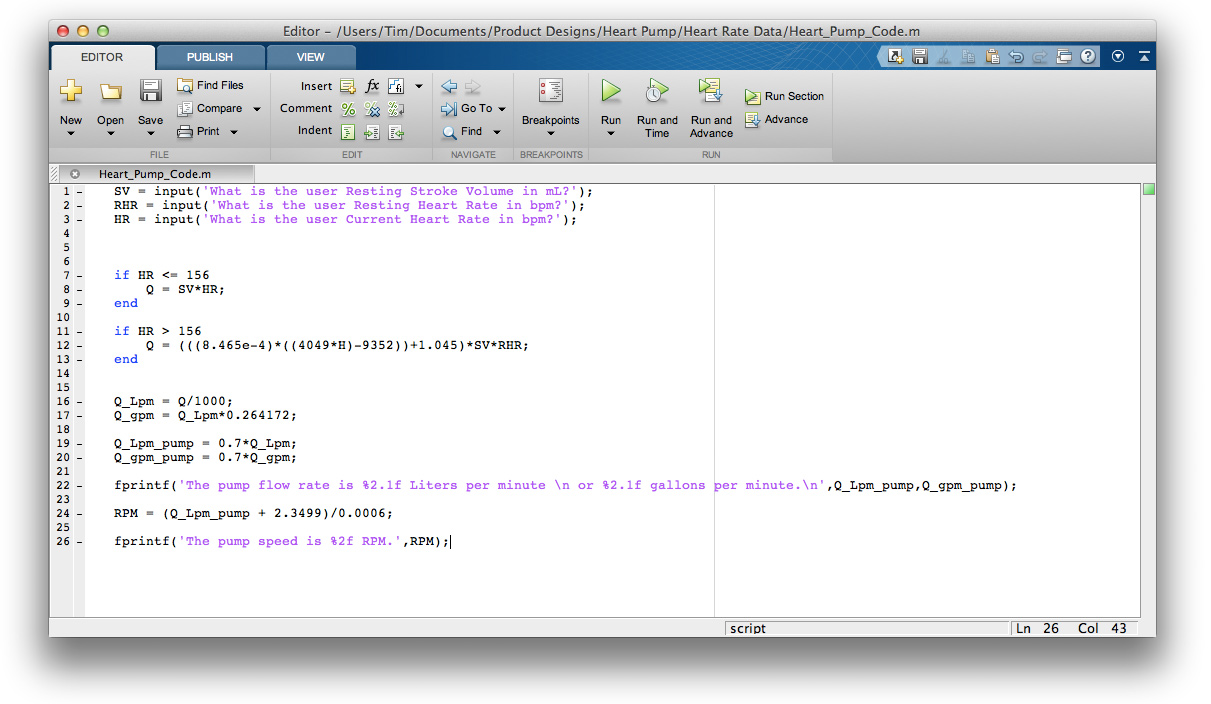Click the Advance button
This screenshot has width=1211, height=704.
[x=777, y=119]
